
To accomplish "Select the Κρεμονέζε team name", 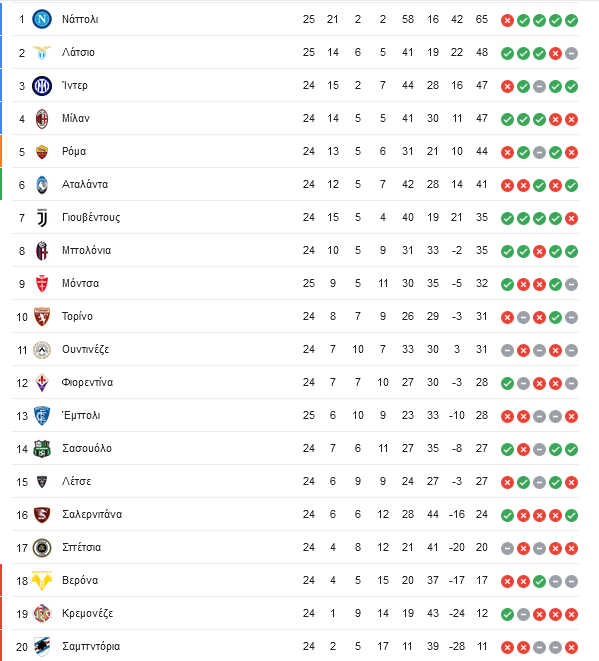I will [x=88, y=613].
